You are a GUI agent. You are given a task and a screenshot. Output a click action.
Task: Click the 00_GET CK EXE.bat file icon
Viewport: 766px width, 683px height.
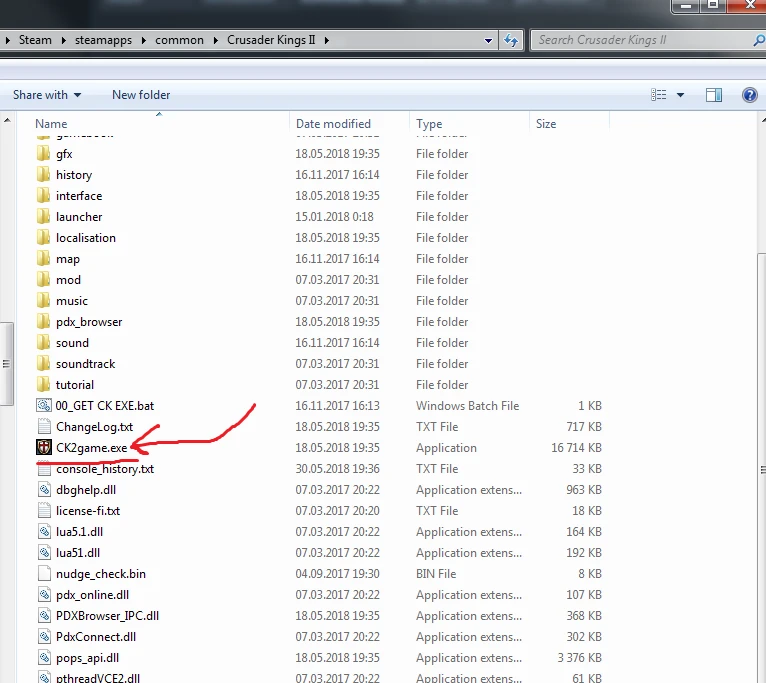click(44, 406)
